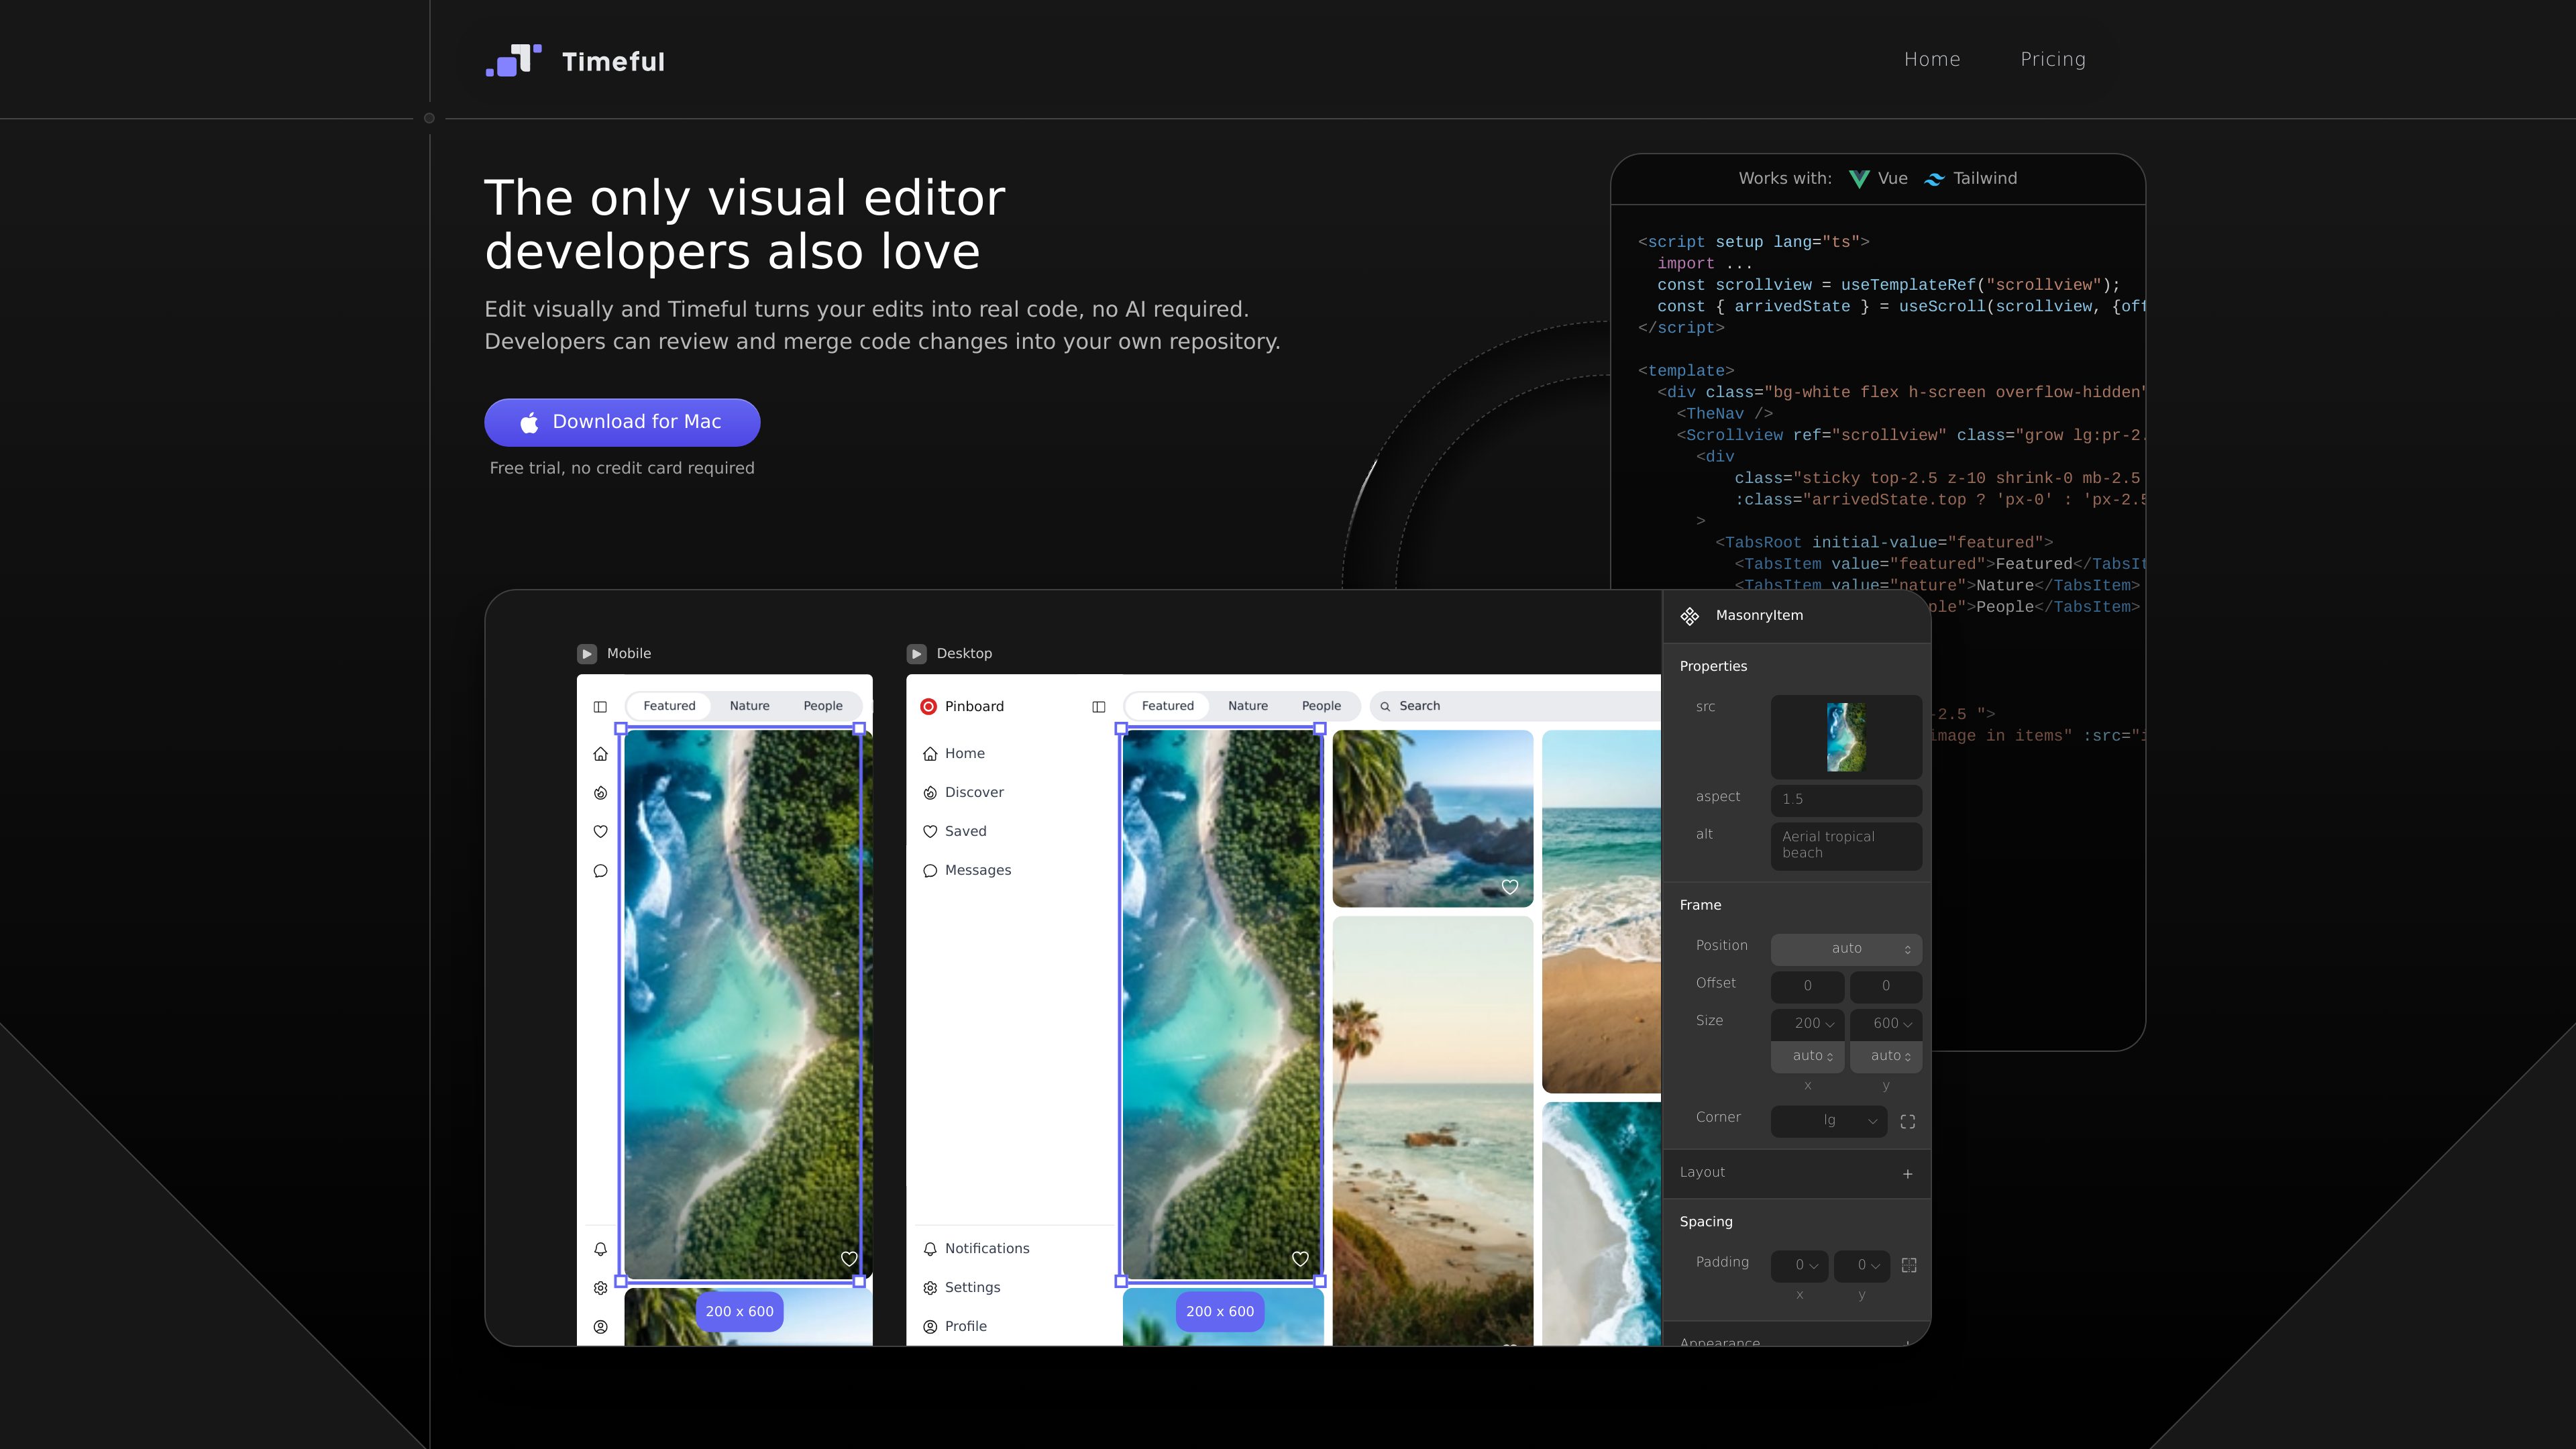Toggle individual corner radius icon
Viewport: 2576px width, 1449px height.
coord(1908,1122)
